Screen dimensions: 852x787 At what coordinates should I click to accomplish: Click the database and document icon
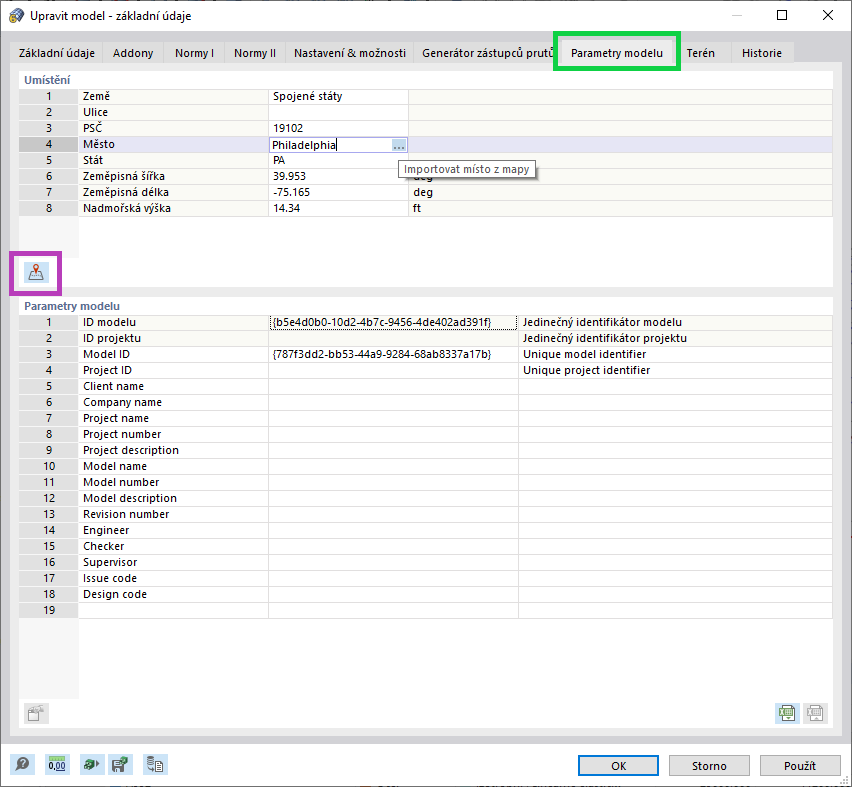(155, 765)
